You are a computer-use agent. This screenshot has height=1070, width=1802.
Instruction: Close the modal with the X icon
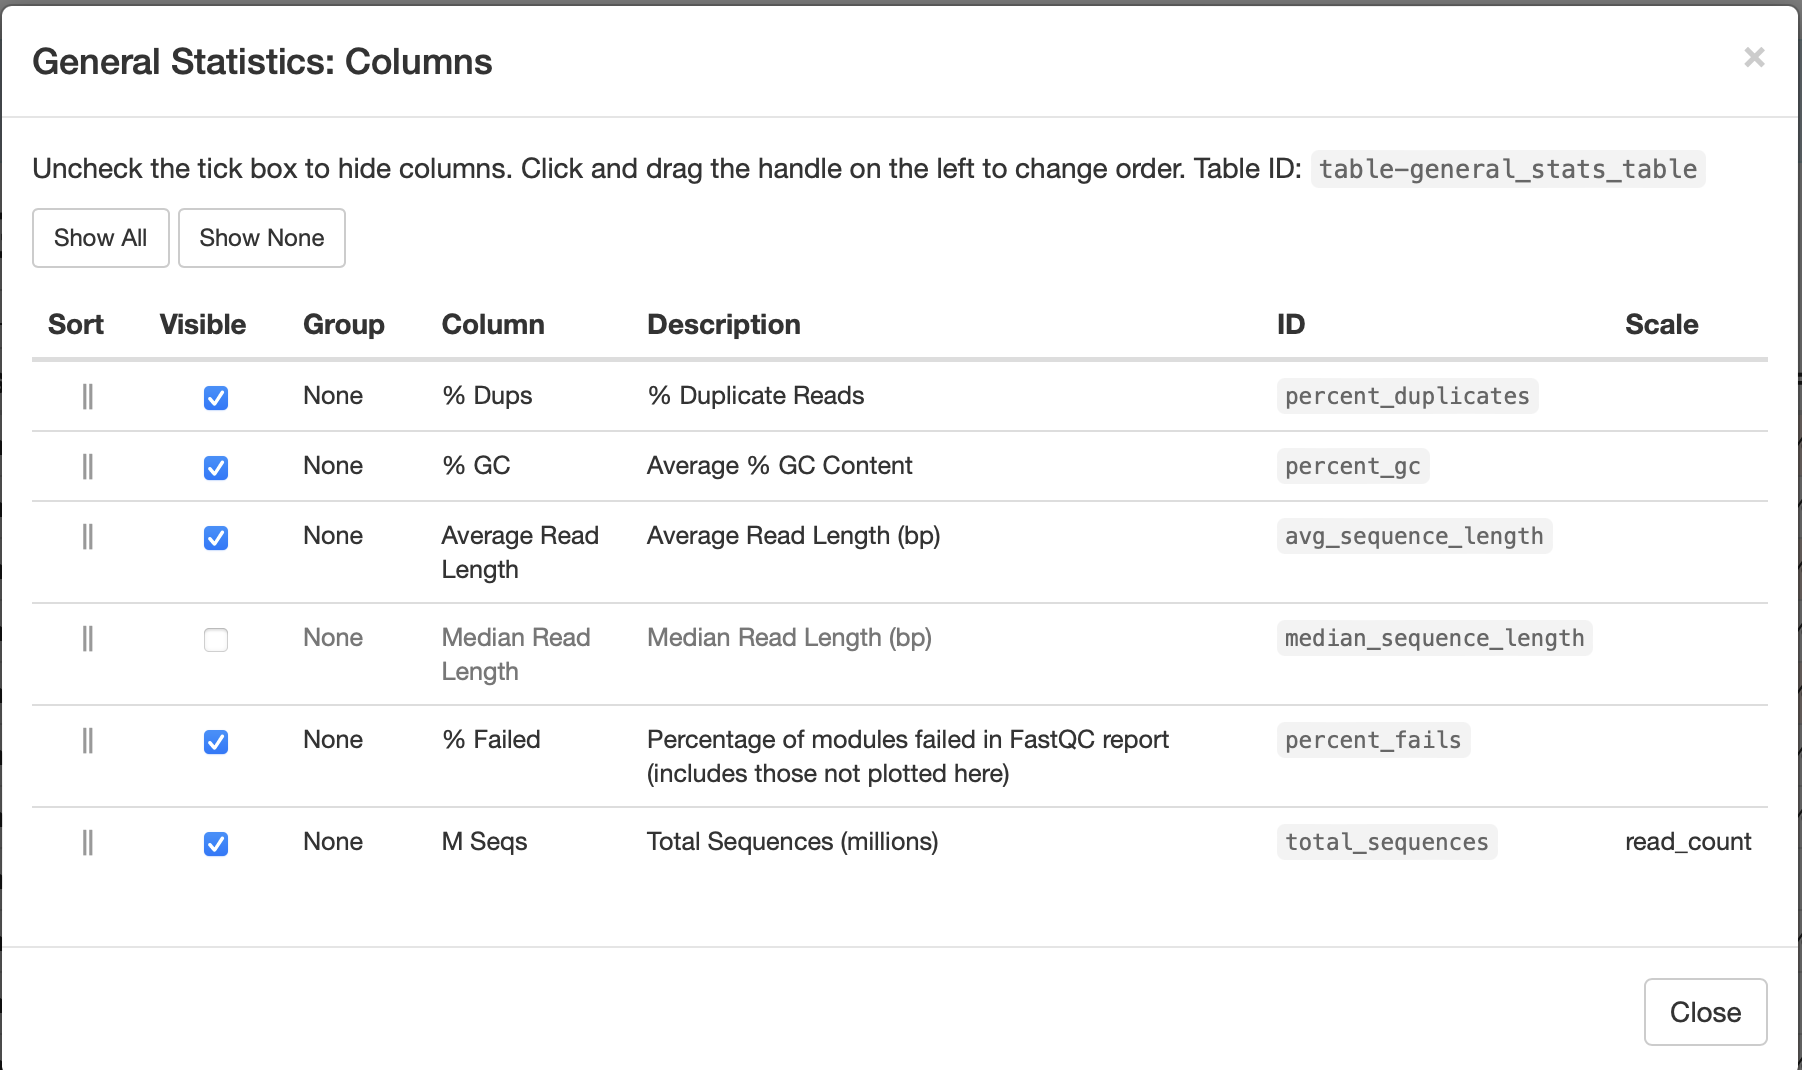1754,58
